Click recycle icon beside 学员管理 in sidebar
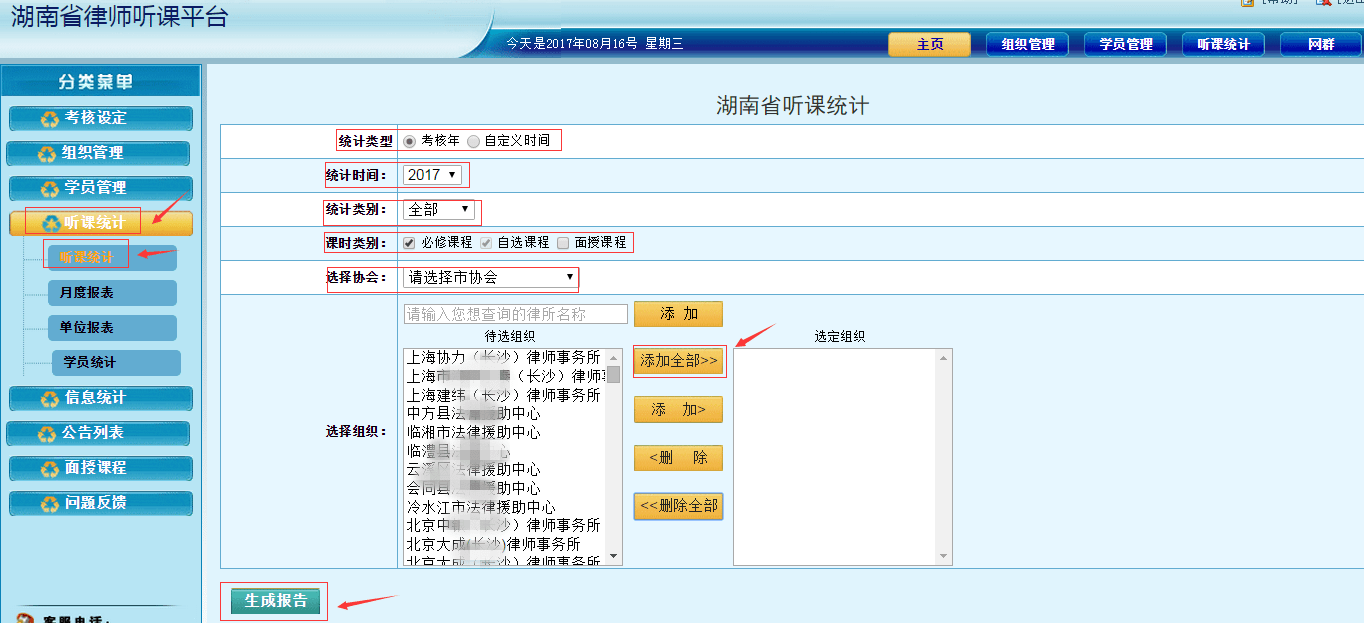The image size is (1364, 623). click(50, 189)
